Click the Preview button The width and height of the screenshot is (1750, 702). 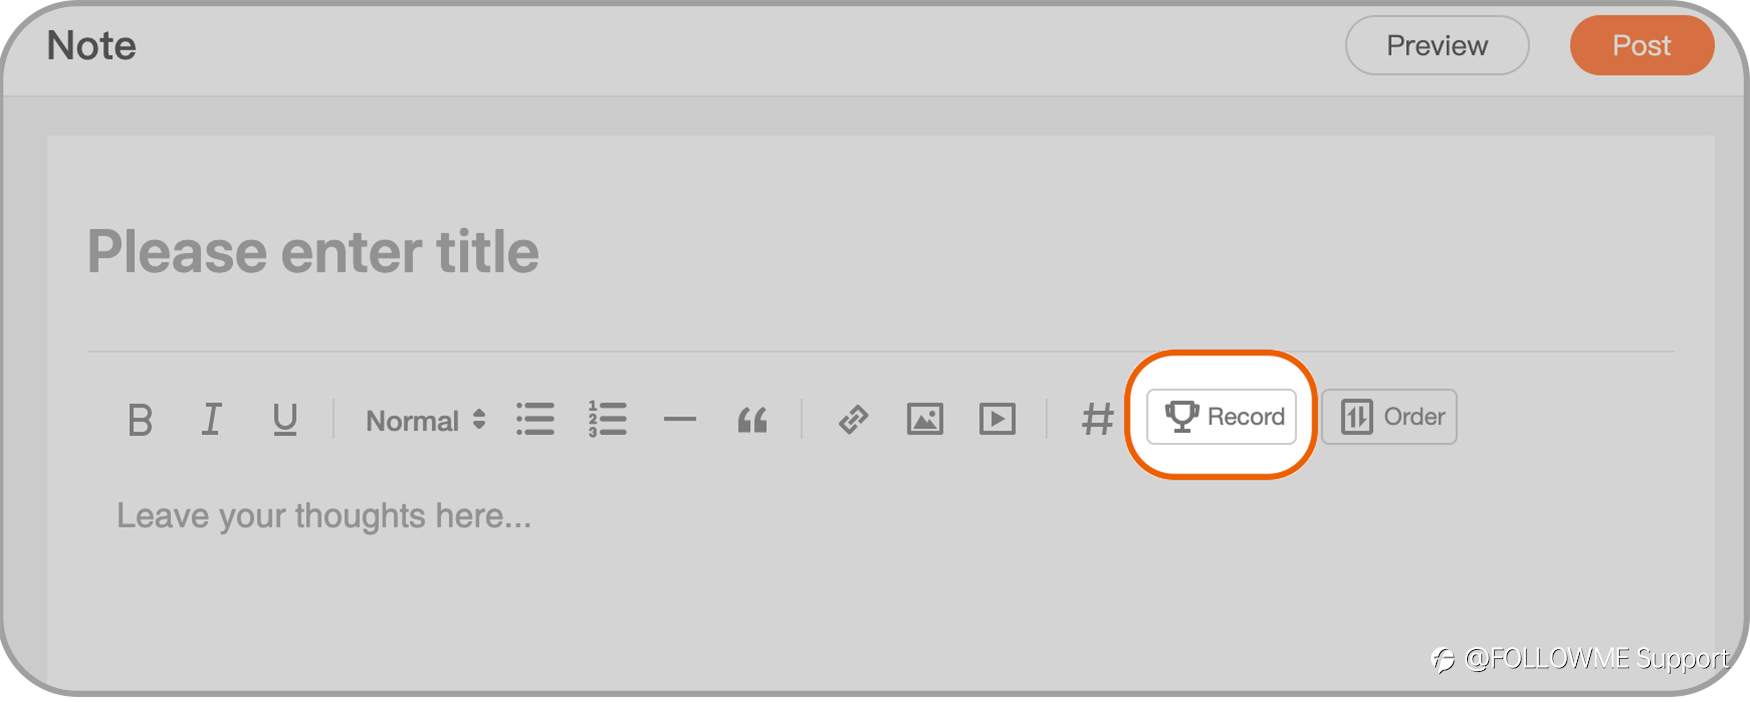coord(1437,45)
